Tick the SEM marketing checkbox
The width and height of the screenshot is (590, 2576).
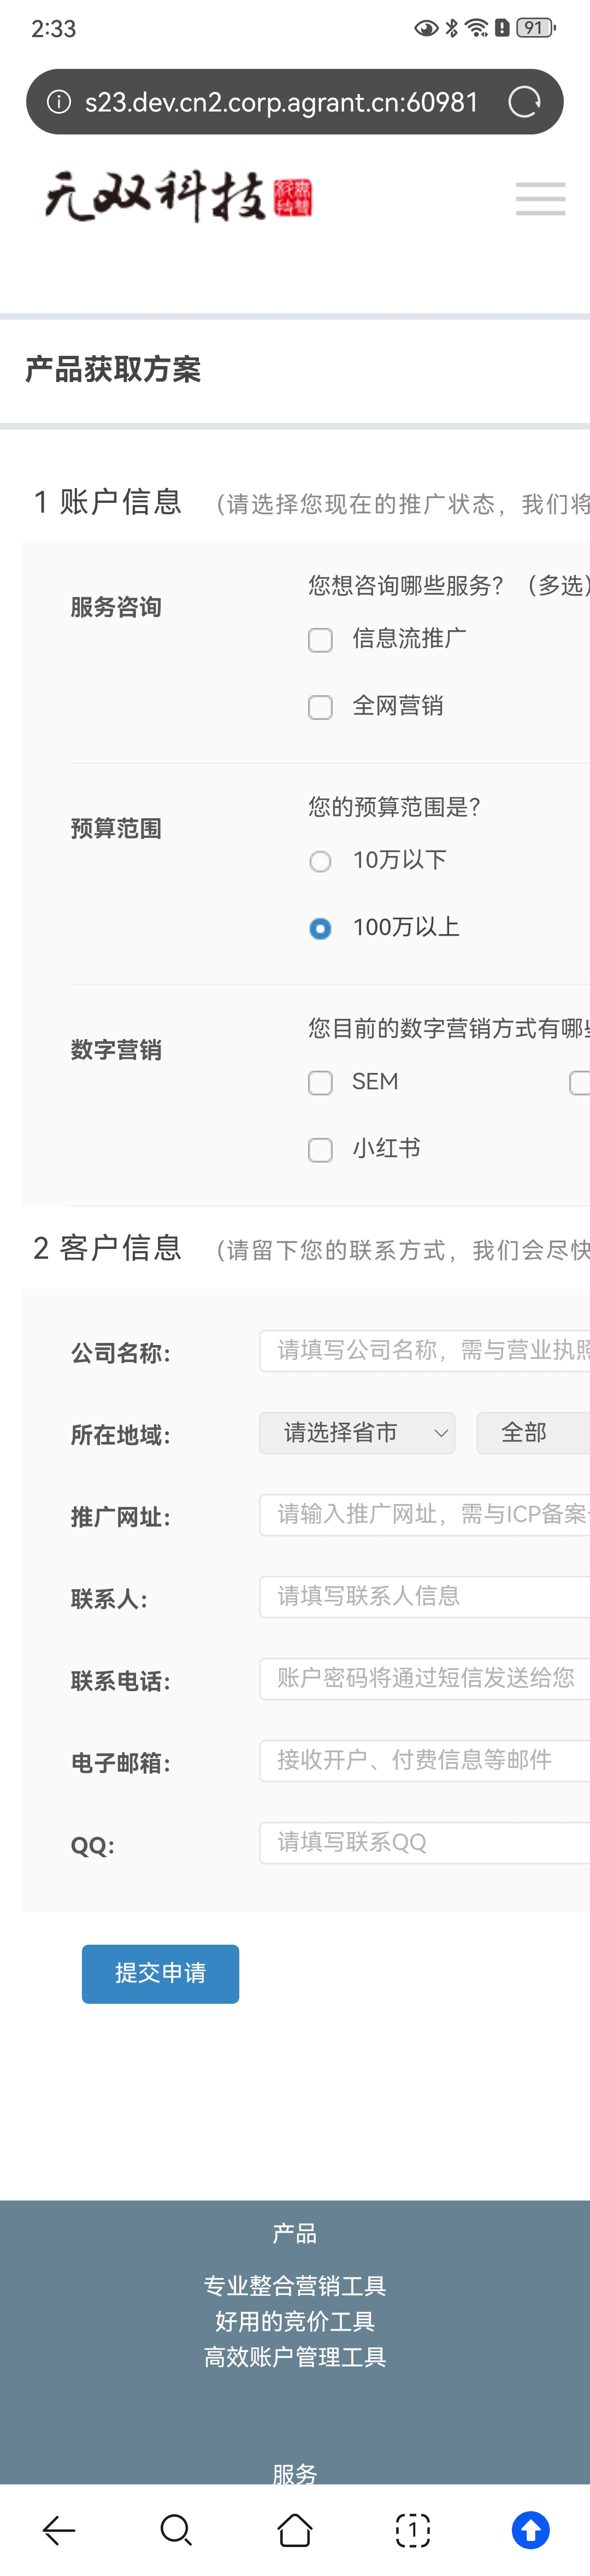(320, 1083)
